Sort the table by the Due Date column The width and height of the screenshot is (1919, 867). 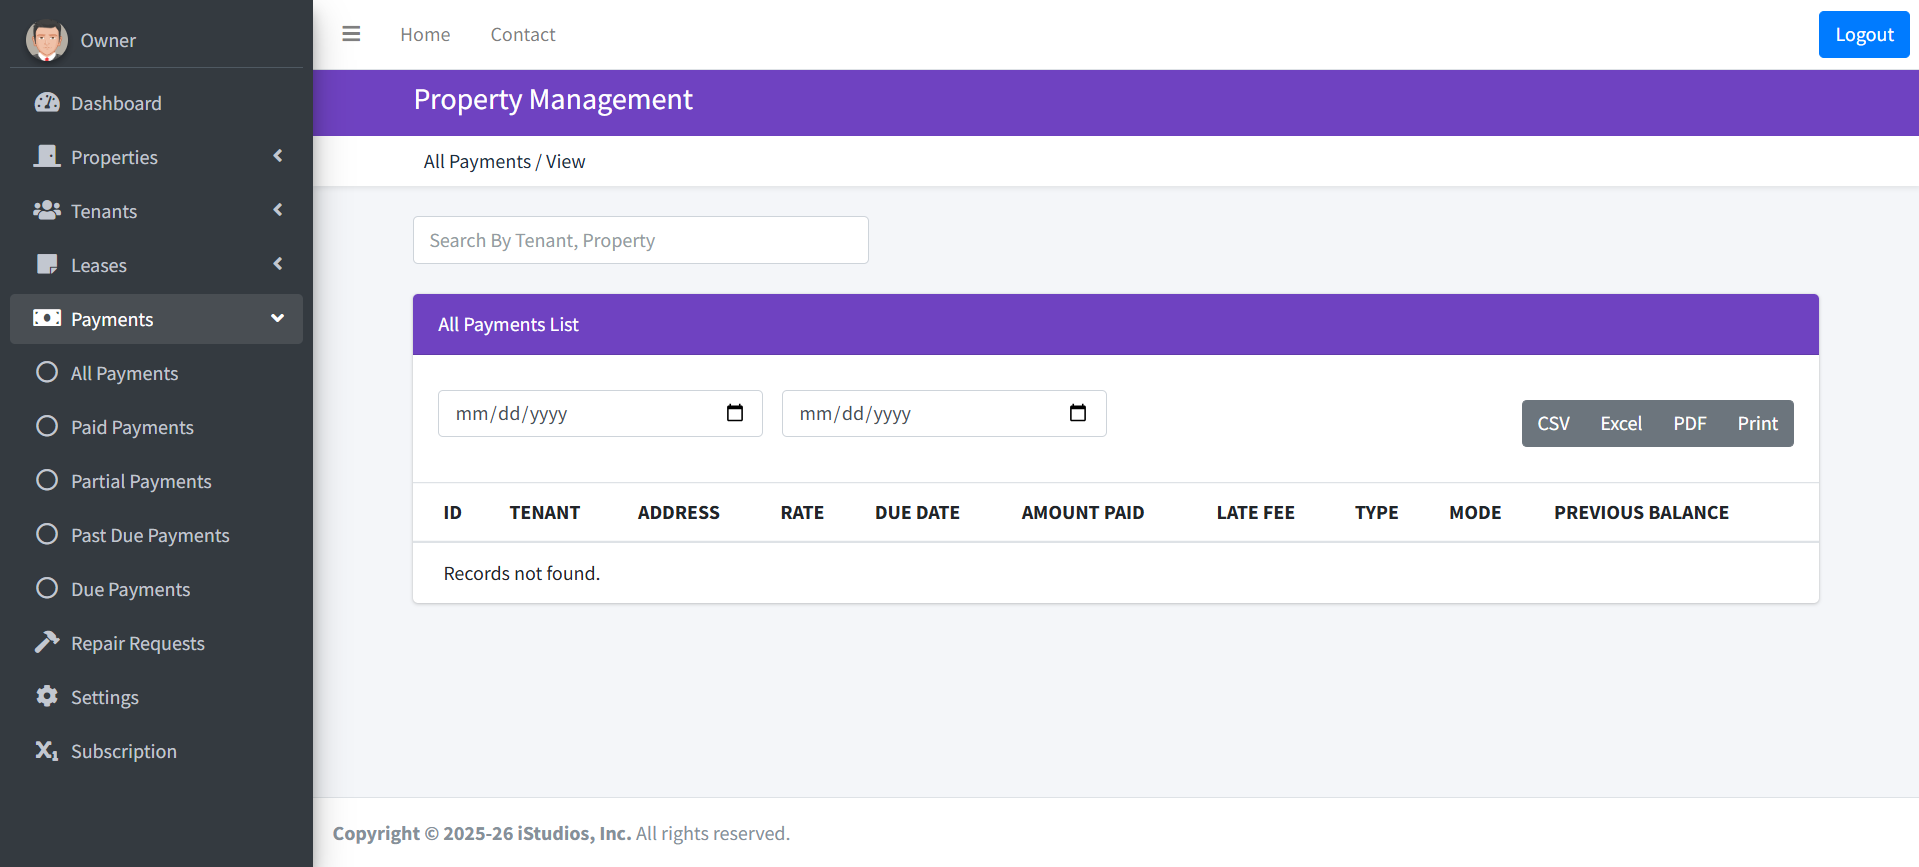917,513
